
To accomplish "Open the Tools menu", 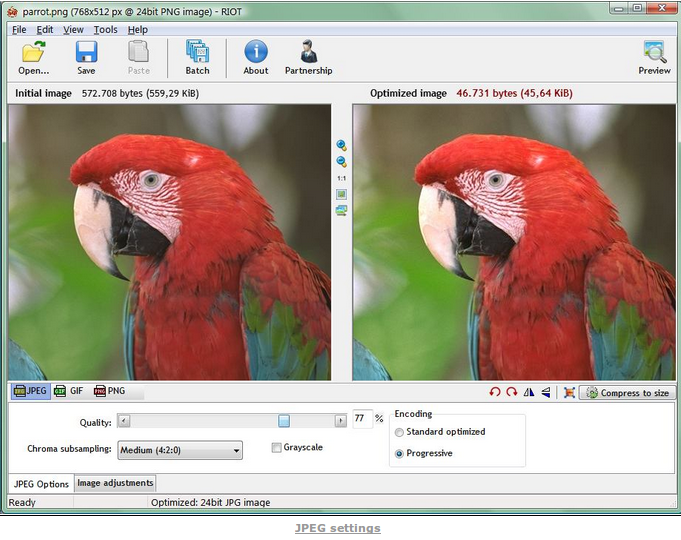I will coord(106,30).
